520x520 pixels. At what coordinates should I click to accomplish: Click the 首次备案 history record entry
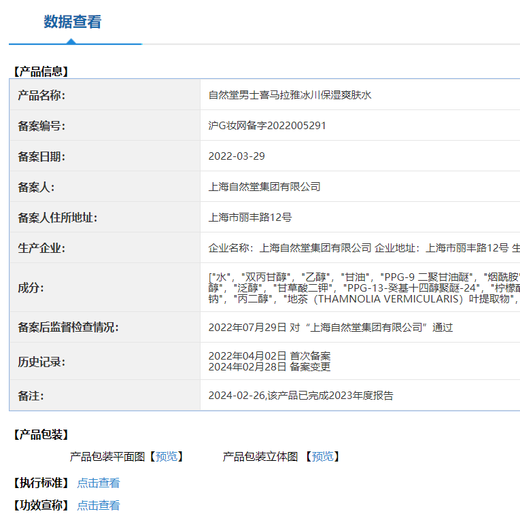pyautogui.click(x=269, y=356)
